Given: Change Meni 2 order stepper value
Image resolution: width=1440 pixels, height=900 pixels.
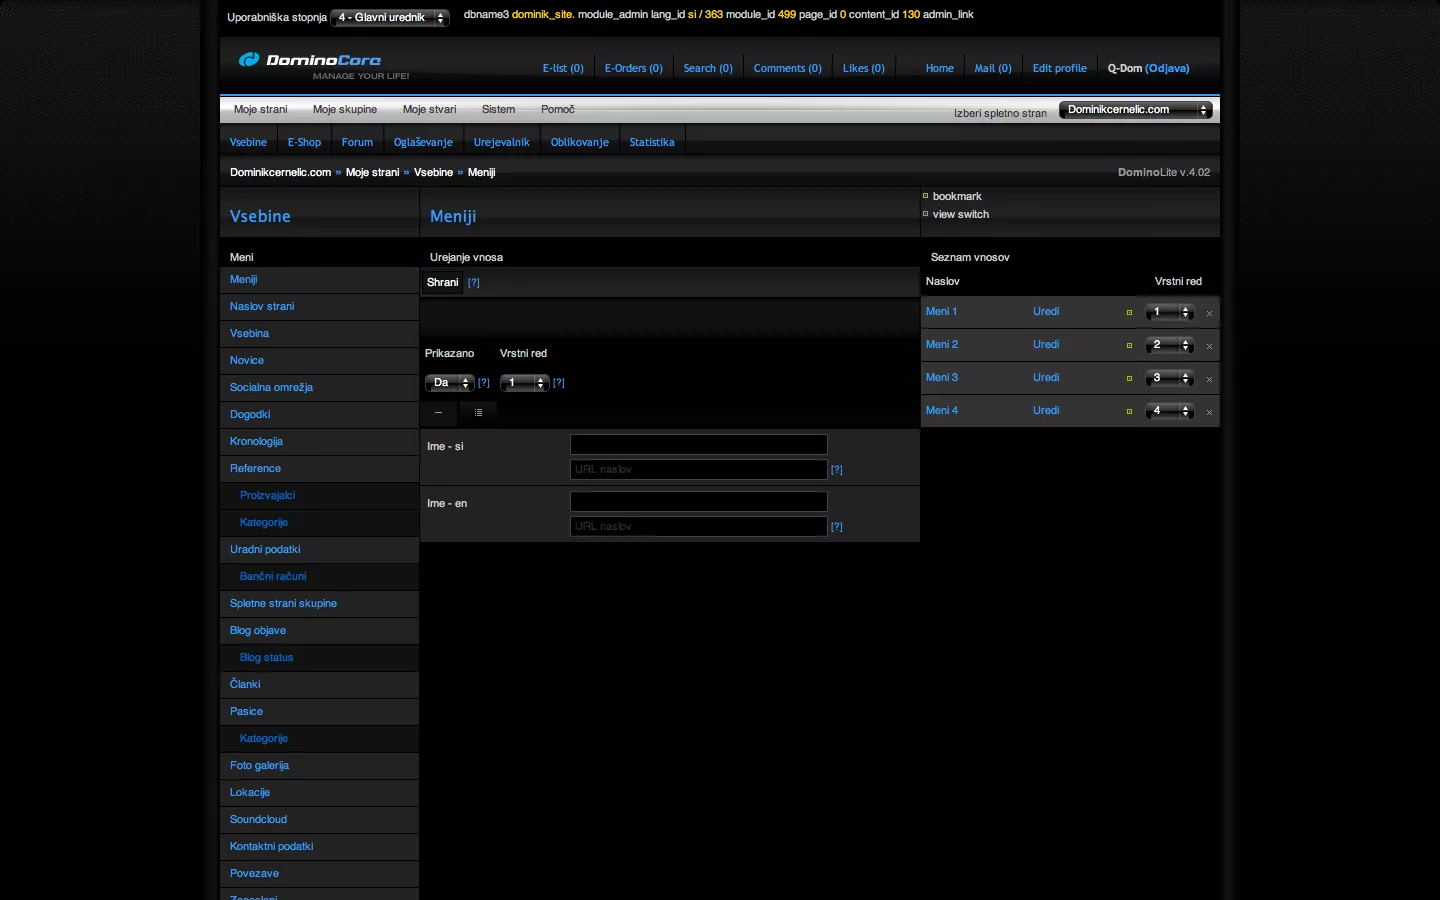Looking at the screenshot, I should (1169, 345).
